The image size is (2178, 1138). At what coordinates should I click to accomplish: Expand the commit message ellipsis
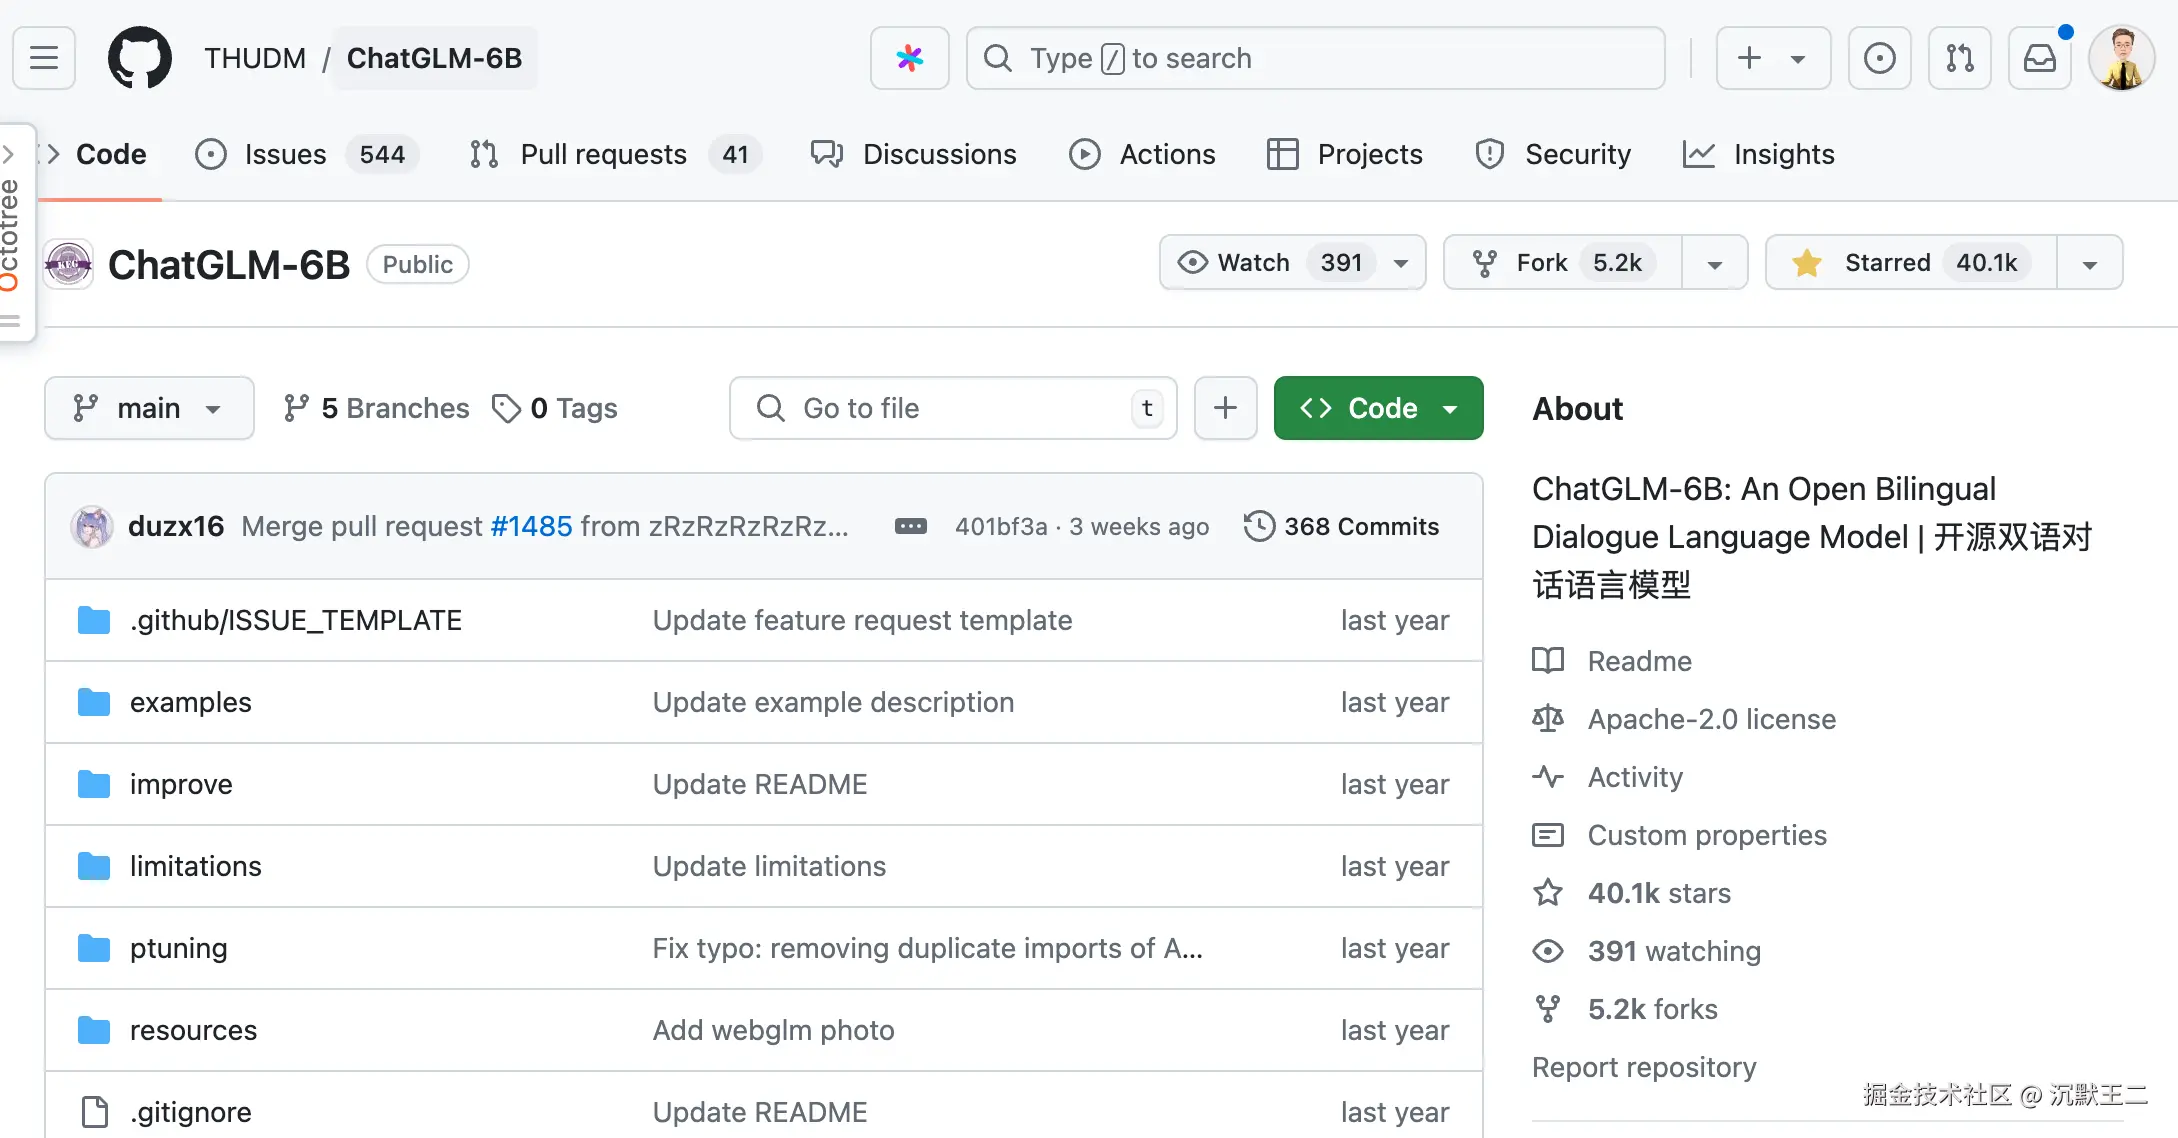[910, 526]
